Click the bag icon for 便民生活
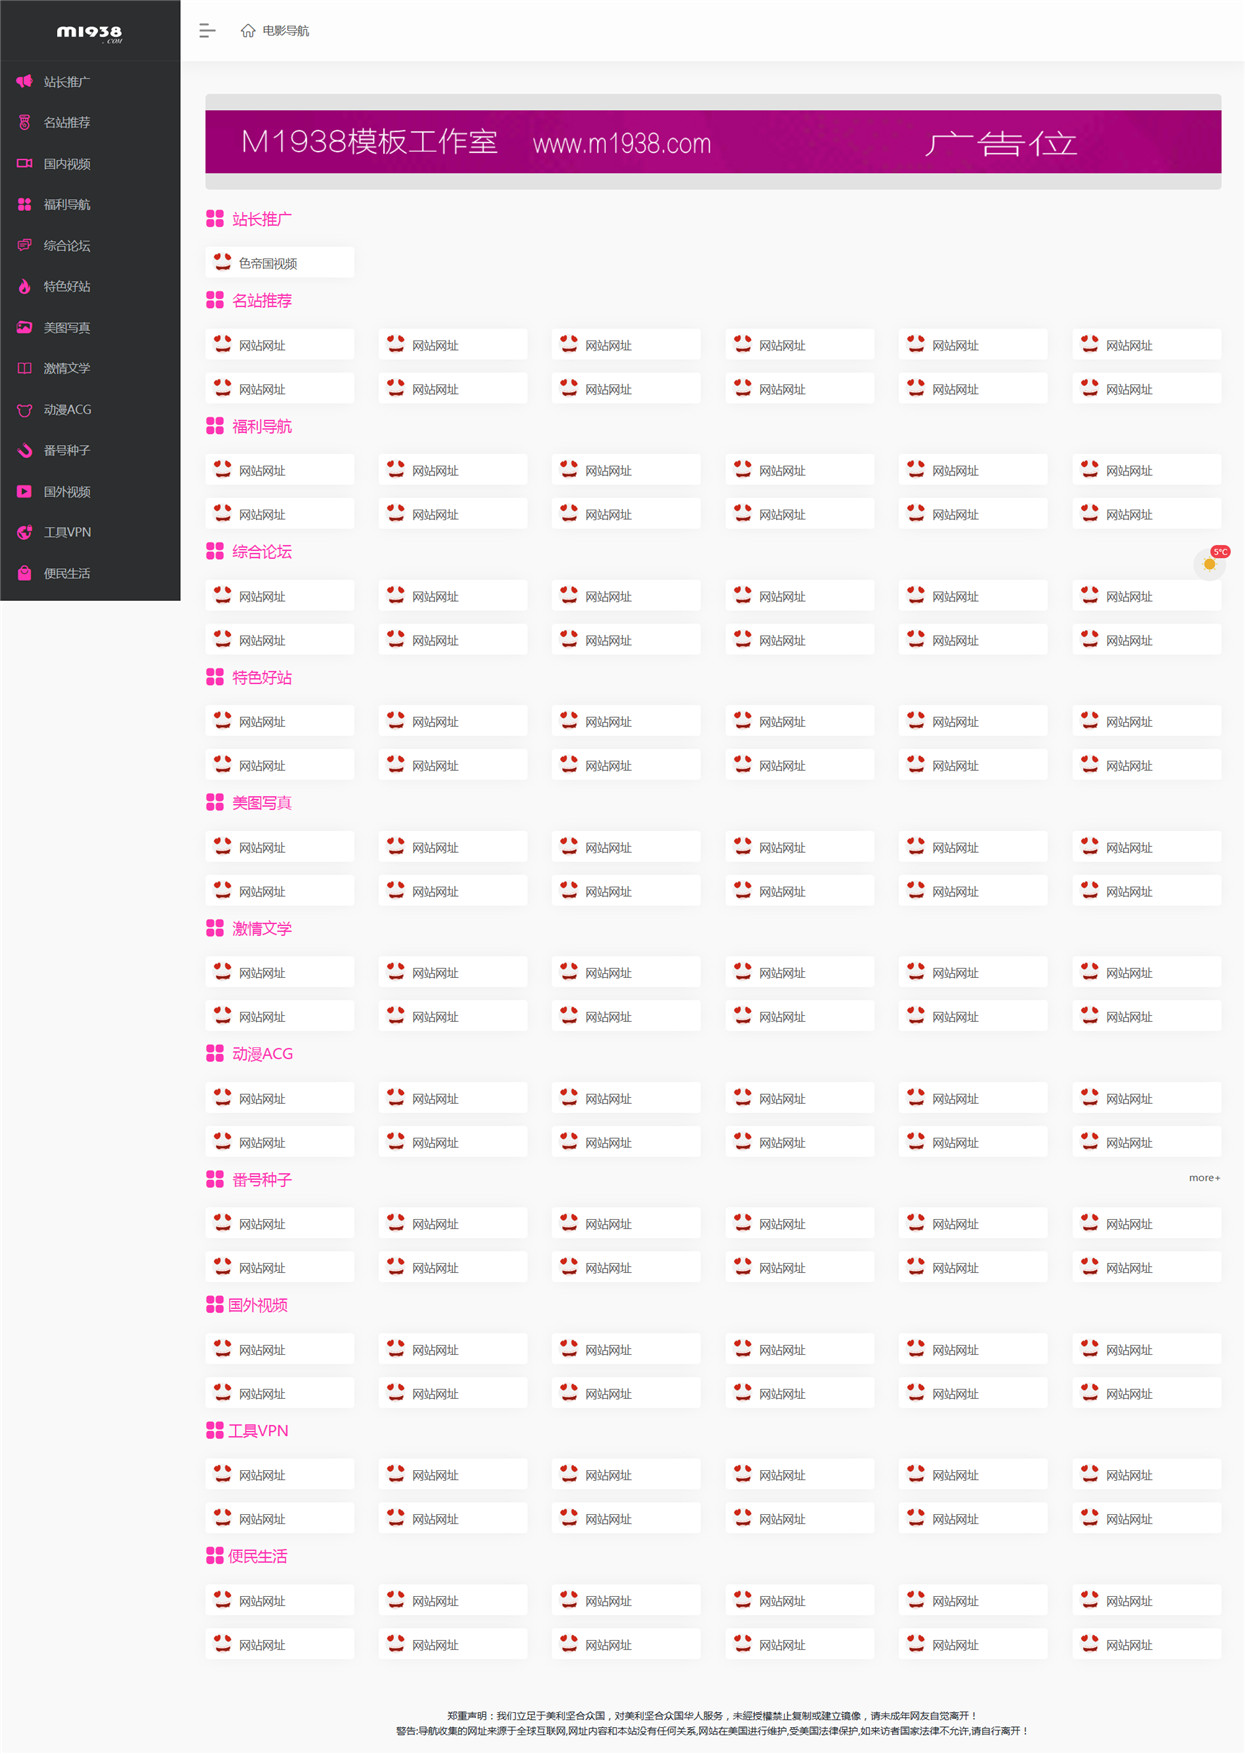 pyautogui.click(x=24, y=574)
